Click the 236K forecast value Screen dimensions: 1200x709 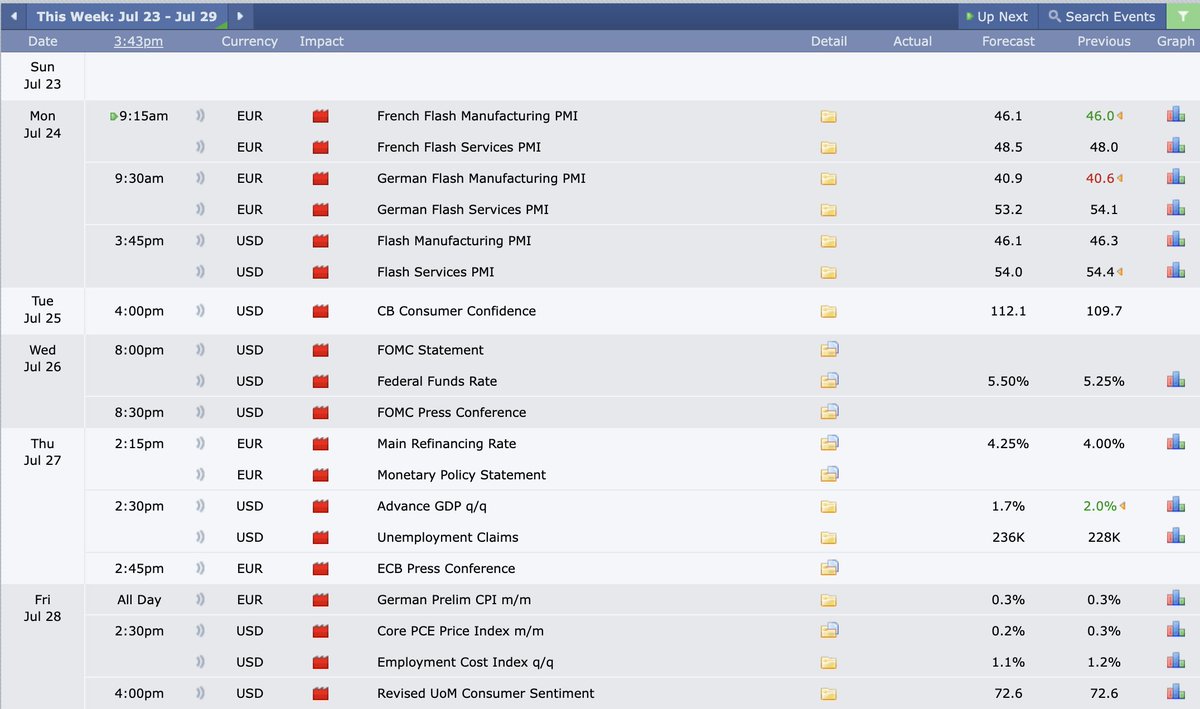click(1008, 537)
